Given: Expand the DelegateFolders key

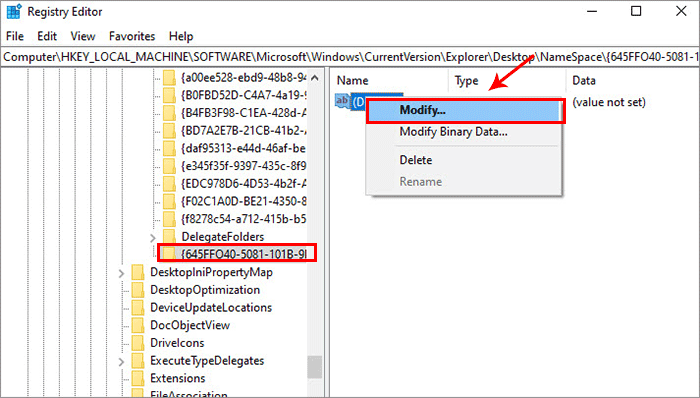Looking at the screenshot, I should click(153, 237).
